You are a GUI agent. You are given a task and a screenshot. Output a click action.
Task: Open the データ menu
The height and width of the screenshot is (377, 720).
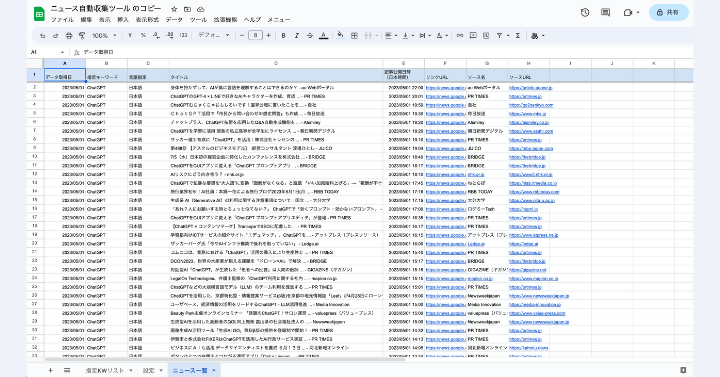[x=174, y=20]
